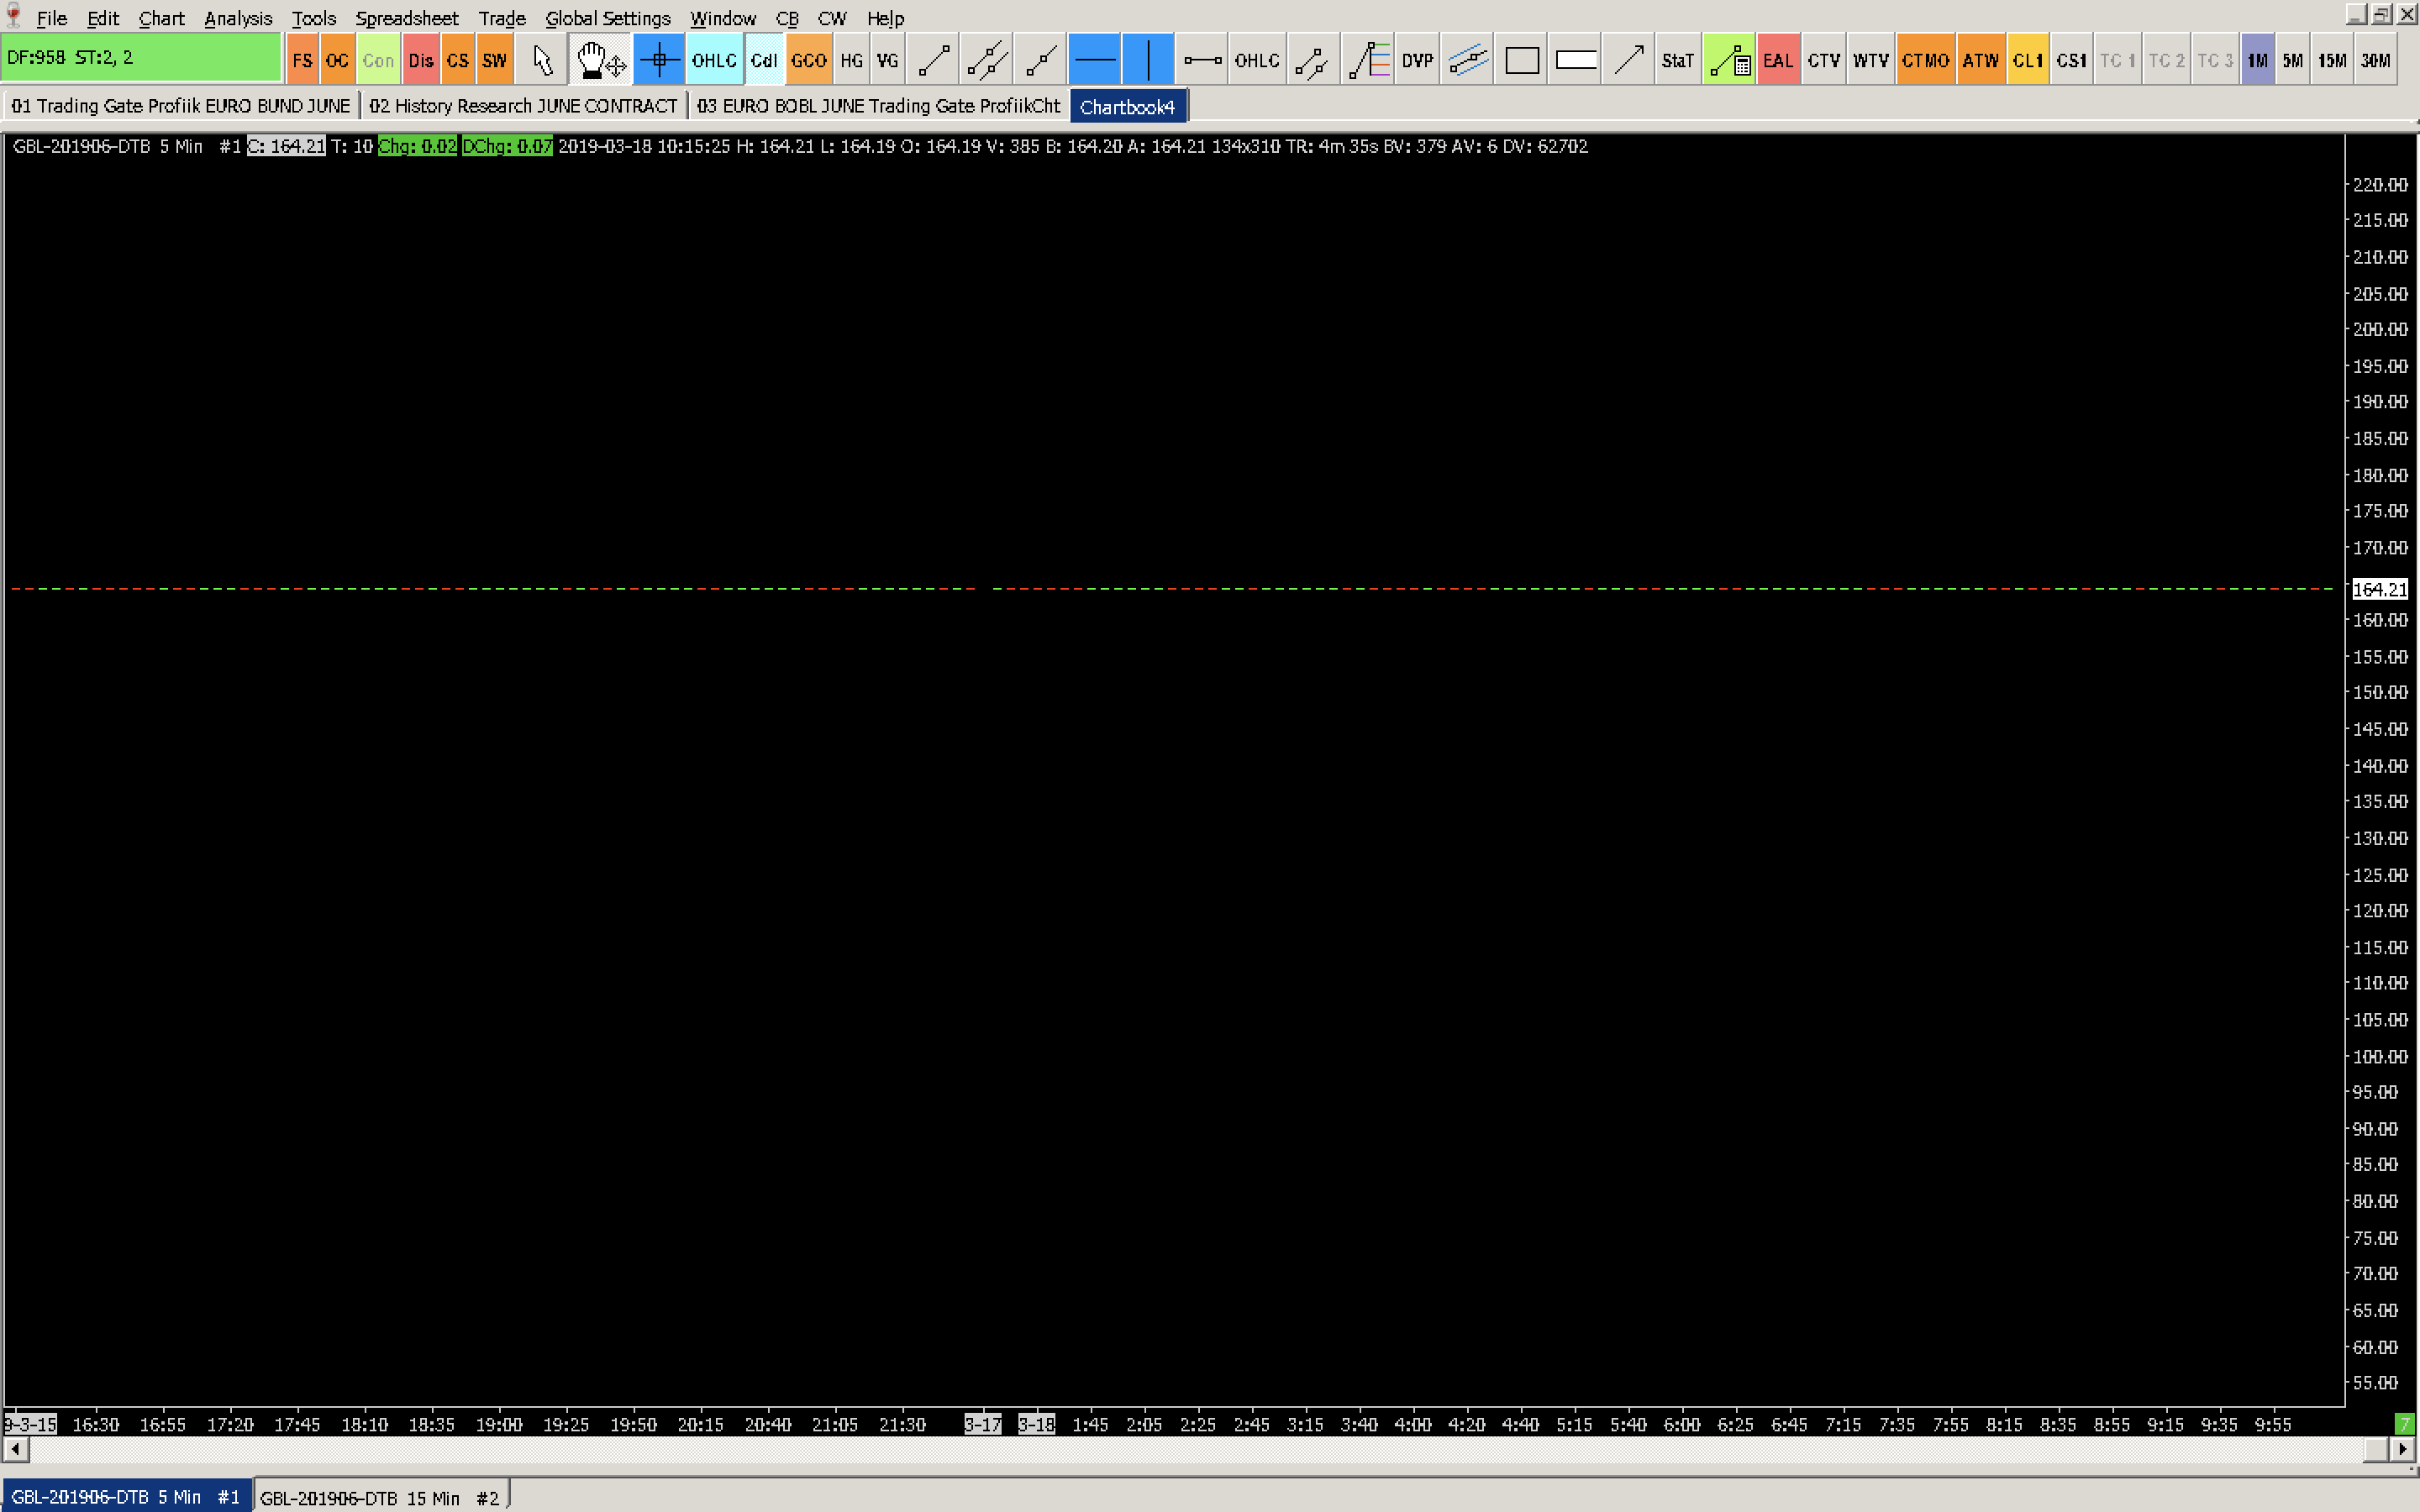Toggle the 1M timeframe button
Screen dimensions: 2420x1512
tap(2257, 60)
